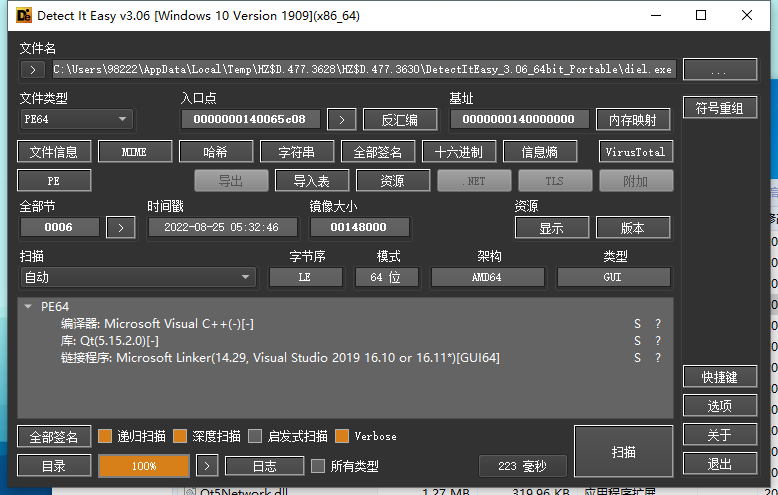Click the MIME button

[x=135, y=152]
